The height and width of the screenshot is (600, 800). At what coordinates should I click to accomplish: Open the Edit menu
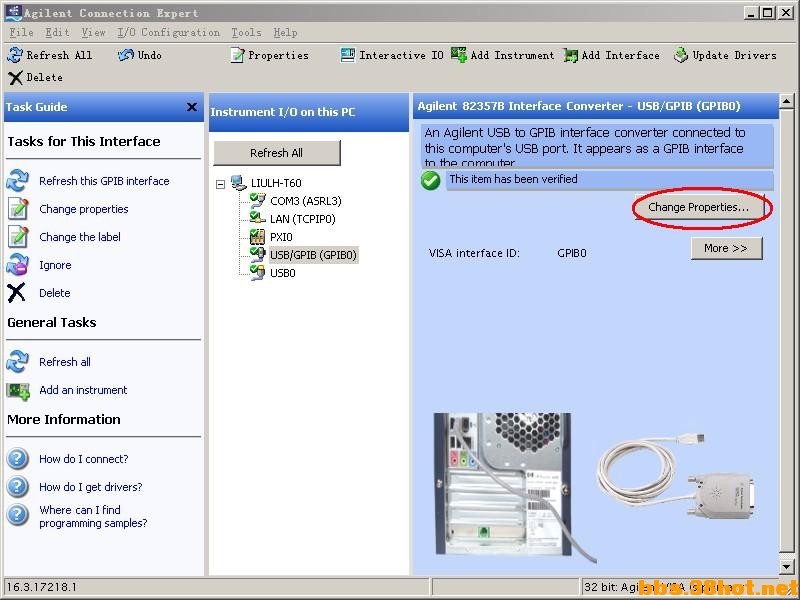(57, 33)
